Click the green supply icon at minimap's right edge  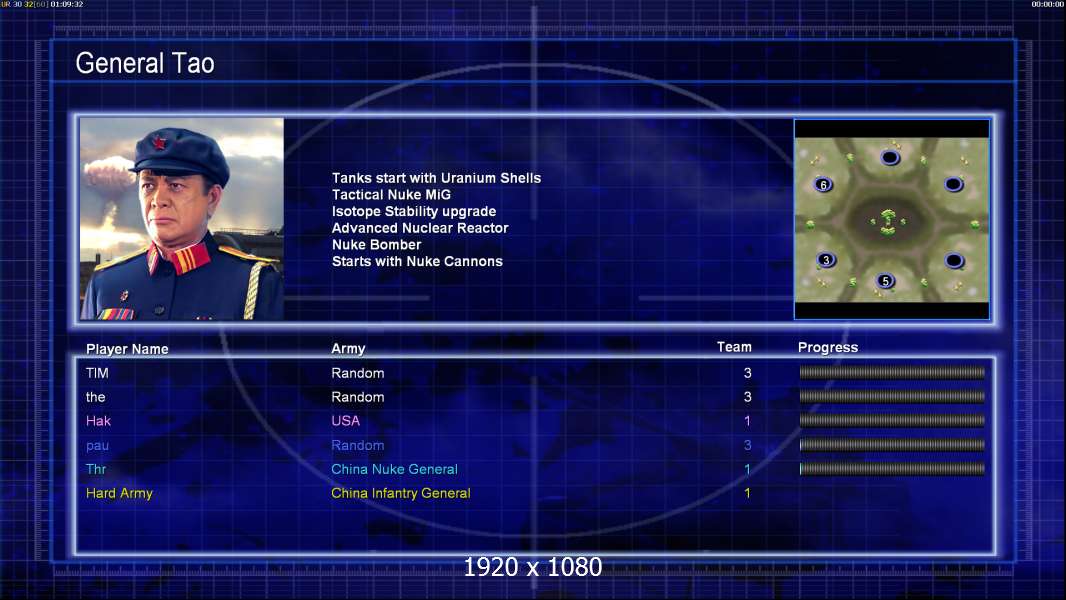tap(976, 224)
